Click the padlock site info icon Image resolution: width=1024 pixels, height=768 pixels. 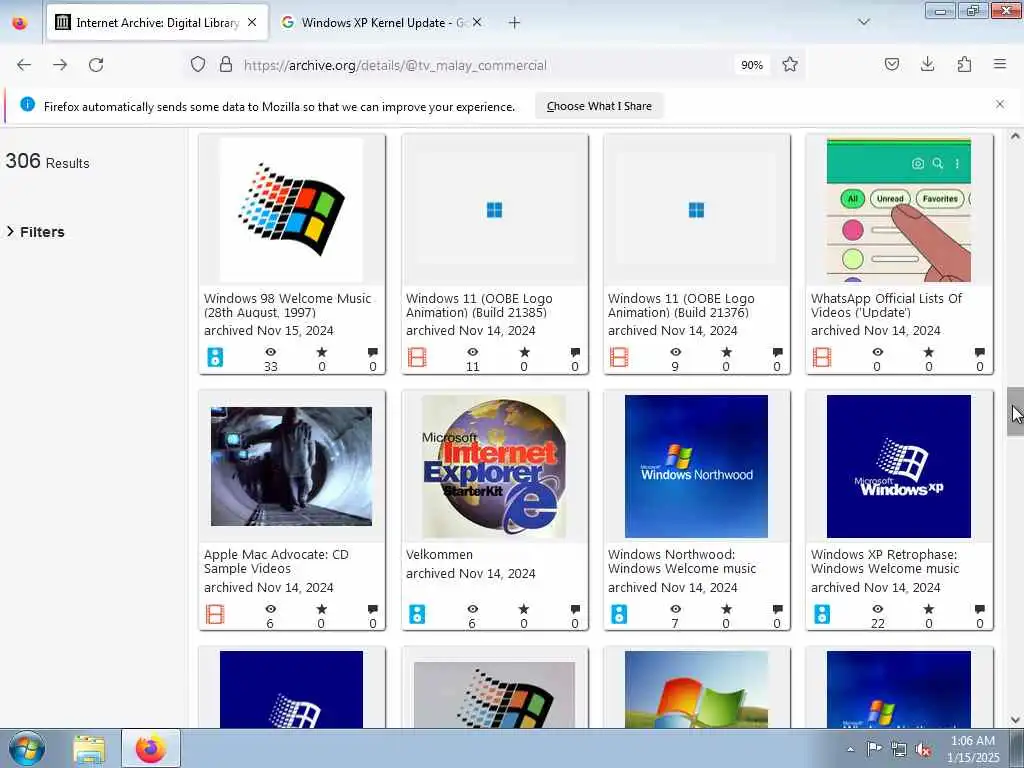point(226,64)
